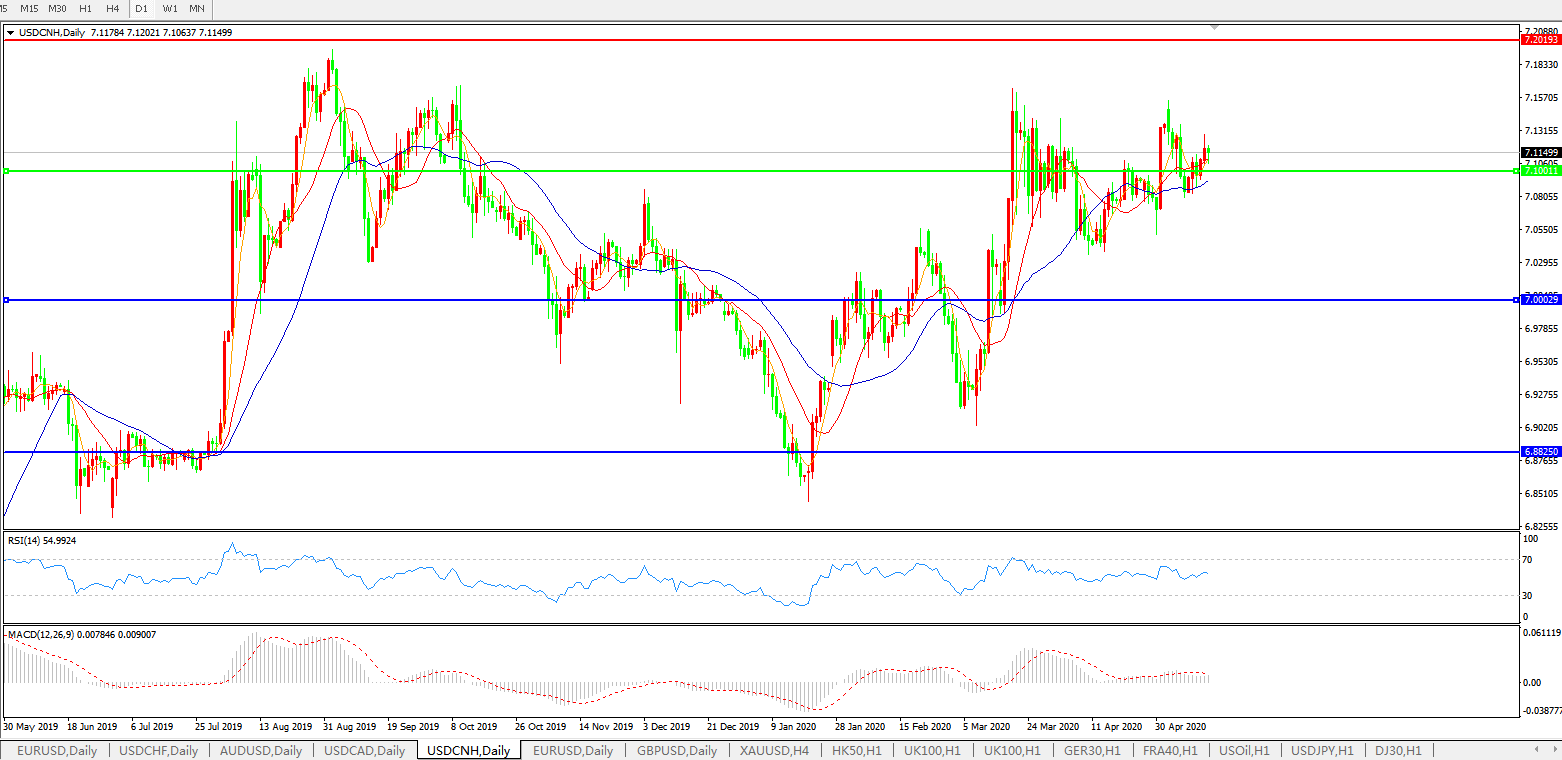This screenshot has width=1562, height=760.
Task: Switch to the M15 timeframe
Action: [x=29, y=8]
